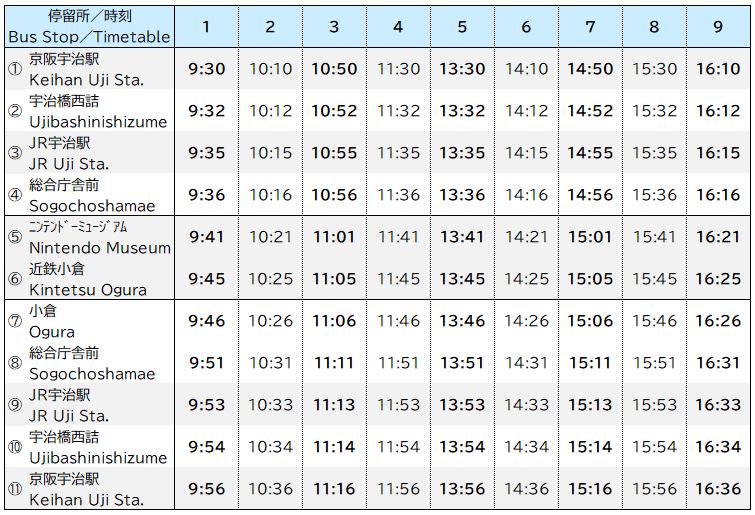Viewport: 755px width, 515px height.
Task: Select the 11:45 Kintetsu Ogura time
Action: (x=398, y=279)
